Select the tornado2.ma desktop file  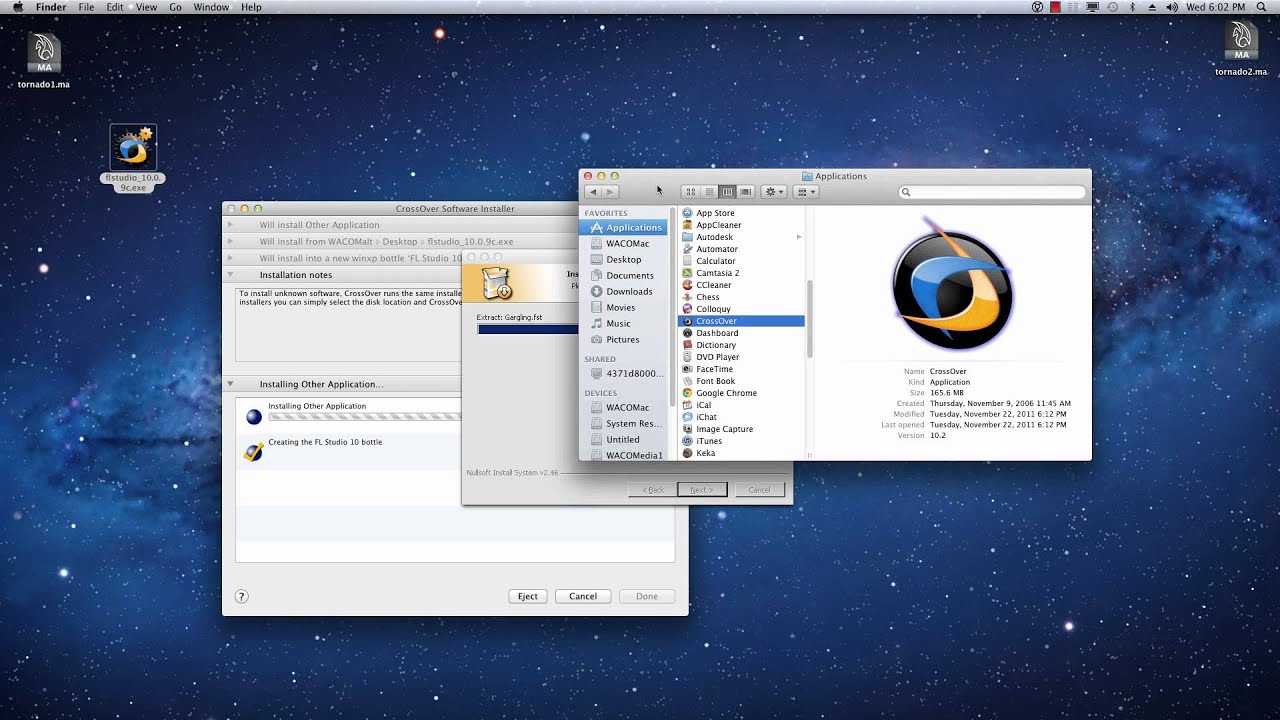pos(1241,50)
